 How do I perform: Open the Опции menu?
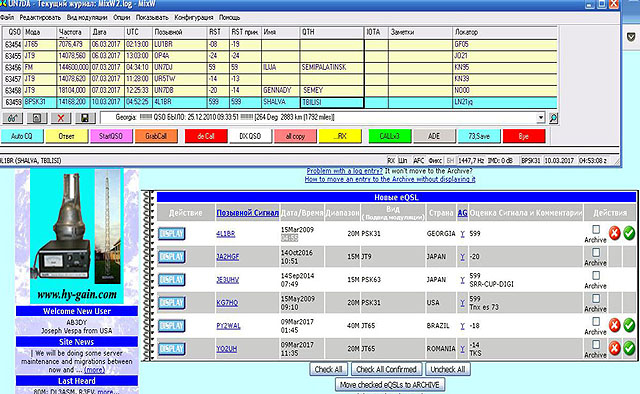pyautogui.click(x=122, y=18)
